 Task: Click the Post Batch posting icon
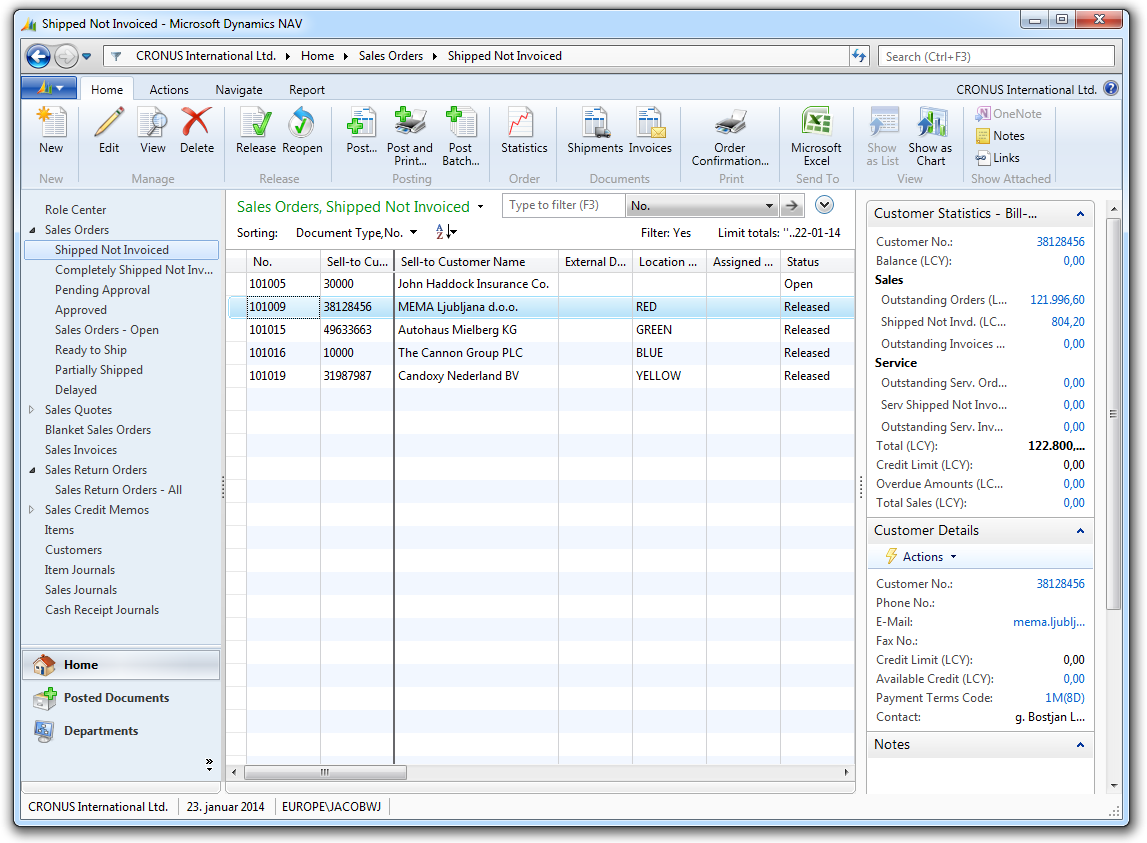[461, 131]
